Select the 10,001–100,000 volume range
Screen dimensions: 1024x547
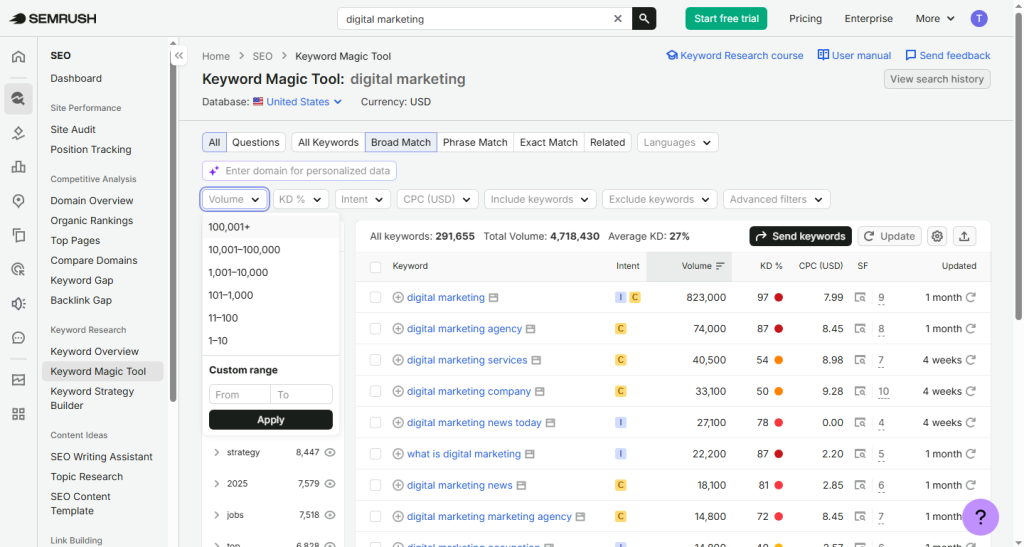point(270,249)
